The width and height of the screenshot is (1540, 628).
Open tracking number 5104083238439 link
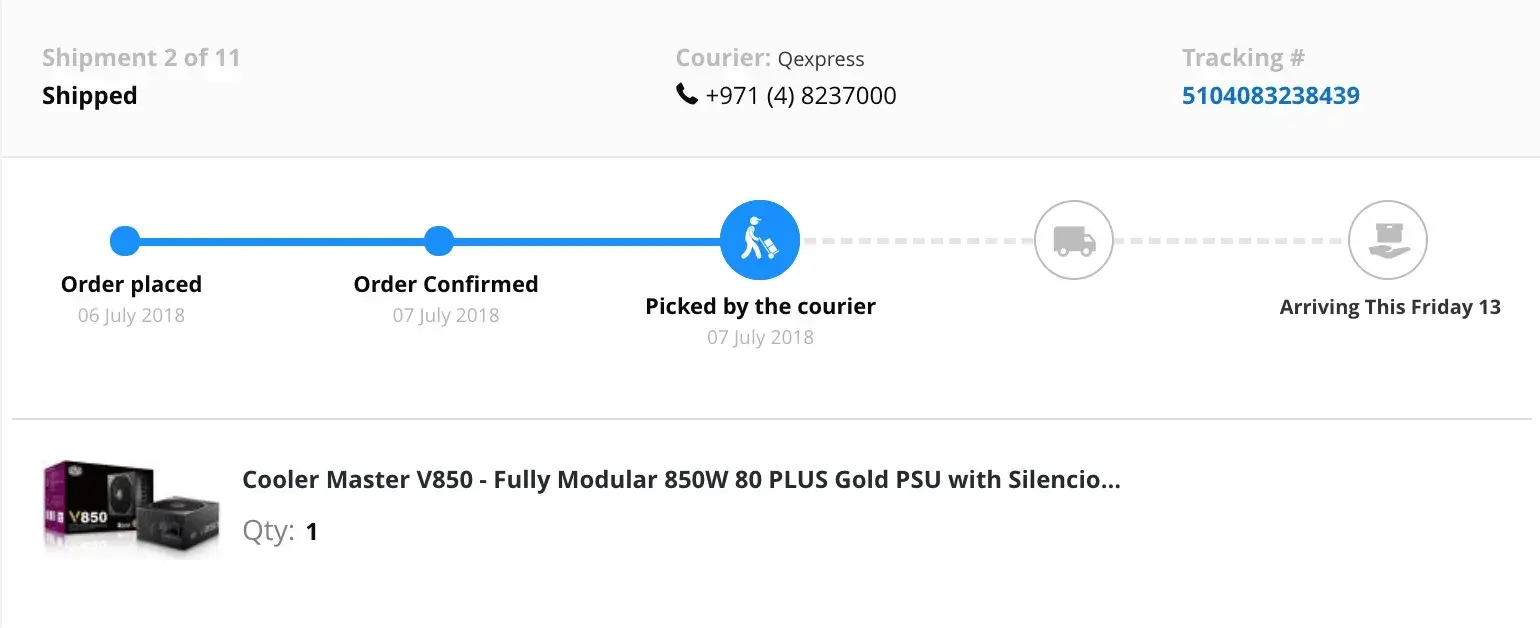pyautogui.click(x=1270, y=96)
